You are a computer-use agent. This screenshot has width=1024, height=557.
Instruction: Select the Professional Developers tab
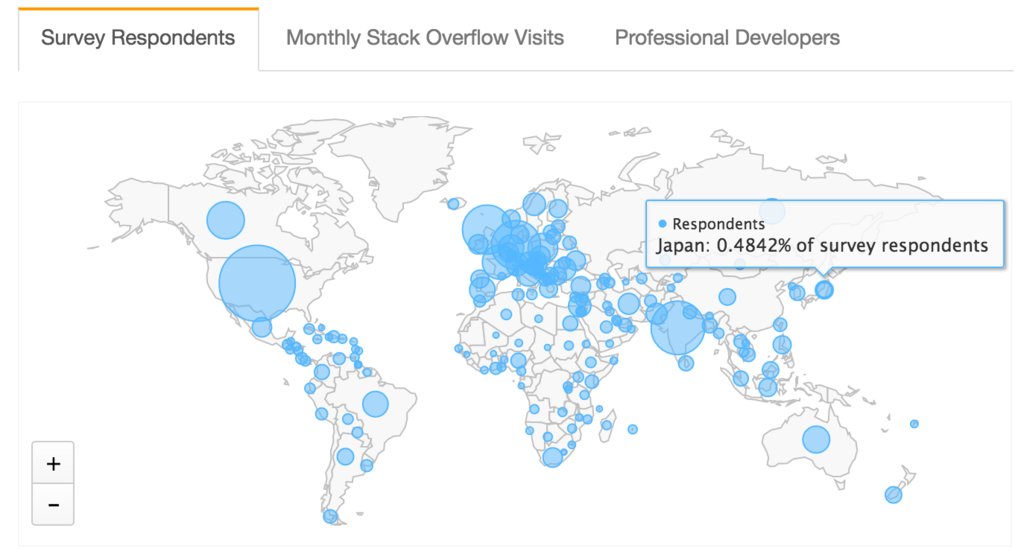click(727, 38)
